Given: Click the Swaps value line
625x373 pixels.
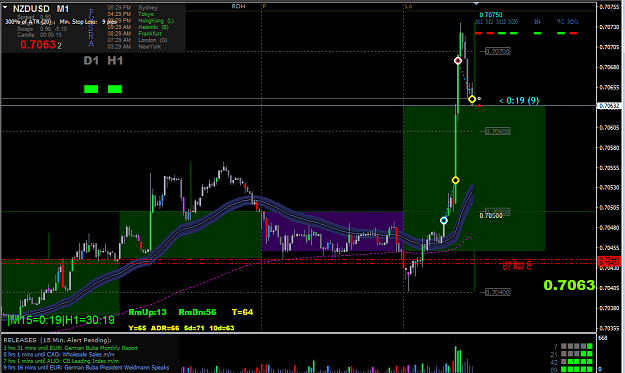Looking at the screenshot, I should coord(42,29).
